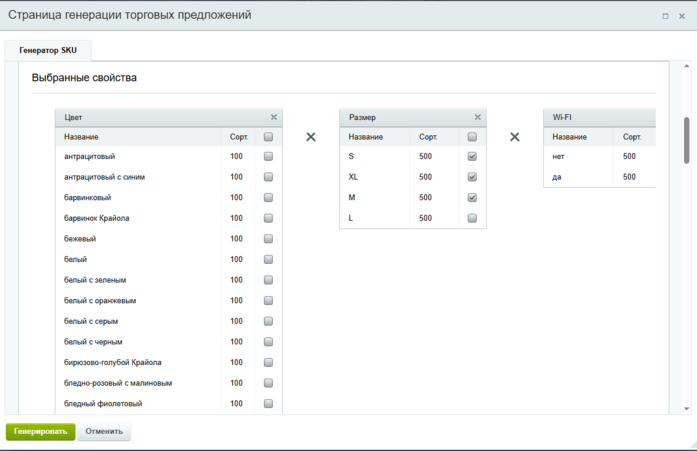Check бирюзово-голубой Крайола checkbox
Image resolution: width=697 pixels, height=451 pixels.
pyautogui.click(x=268, y=362)
